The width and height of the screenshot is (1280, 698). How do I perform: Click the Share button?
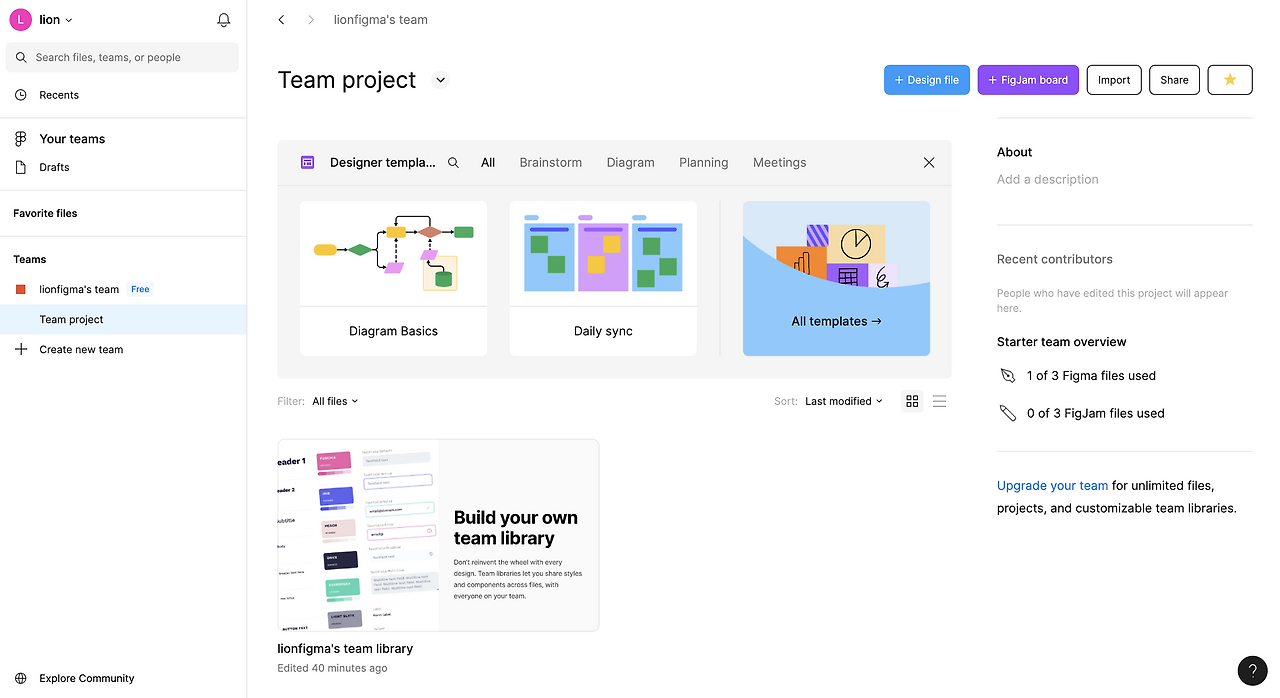tap(1175, 80)
